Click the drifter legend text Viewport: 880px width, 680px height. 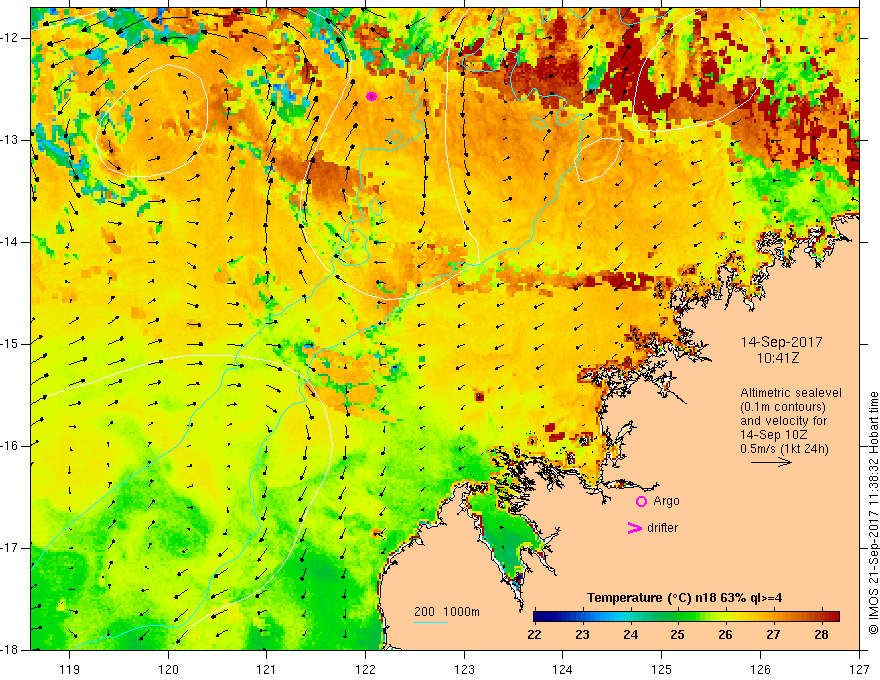[662, 528]
